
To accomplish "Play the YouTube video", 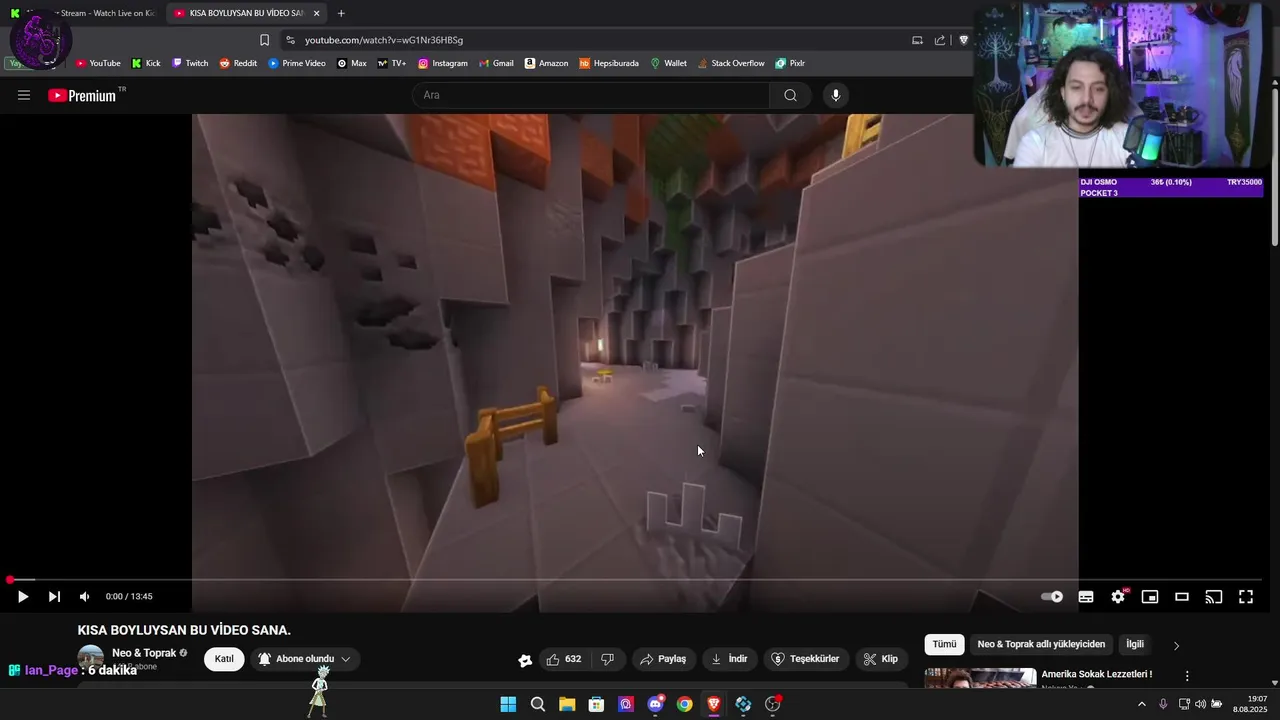I will [22, 597].
